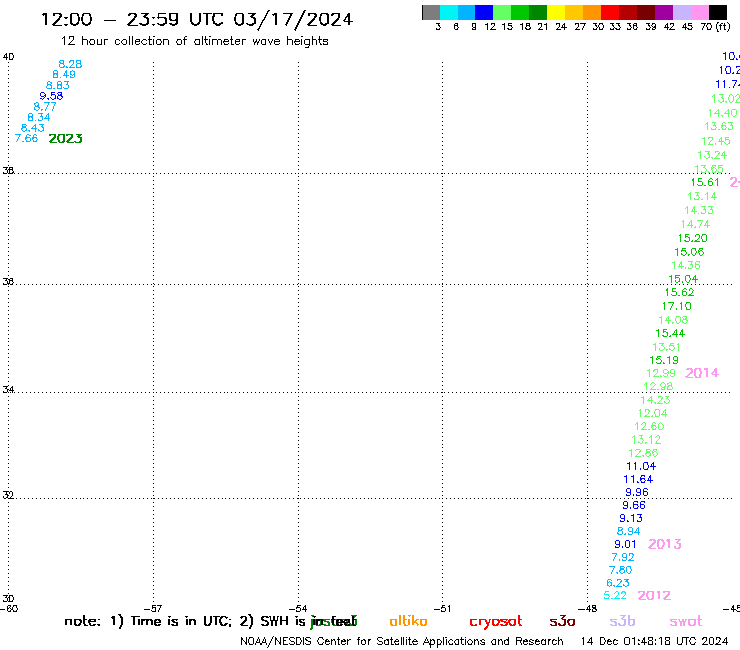Click the 15.20 wave height value
This screenshot has height=650, width=740.
[x=692, y=238]
